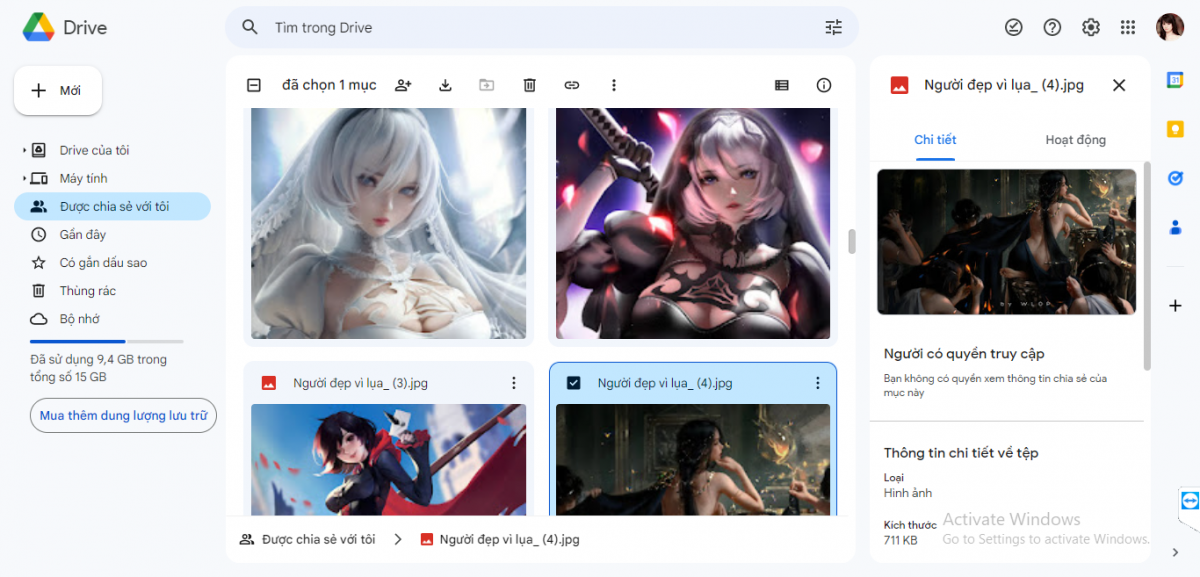
Task: Open file details with the info icon
Action: pyautogui.click(x=823, y=85)
